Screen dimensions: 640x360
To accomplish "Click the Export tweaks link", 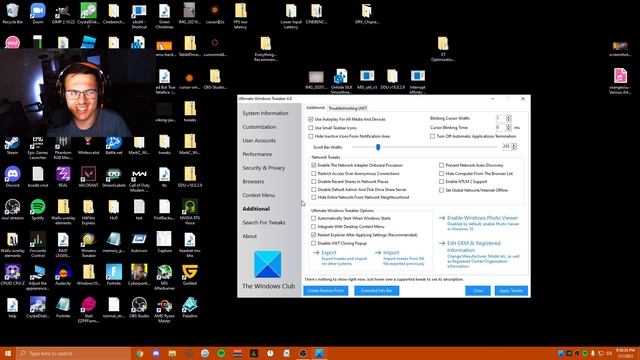I will [x=329, y=253].
